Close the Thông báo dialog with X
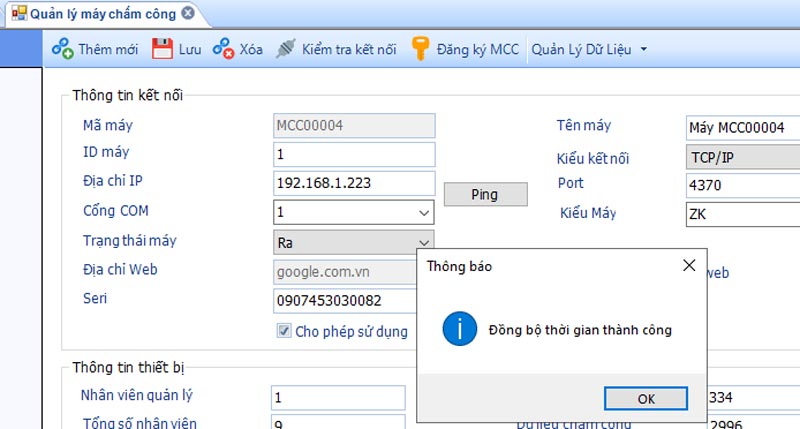 click(689, 265)
